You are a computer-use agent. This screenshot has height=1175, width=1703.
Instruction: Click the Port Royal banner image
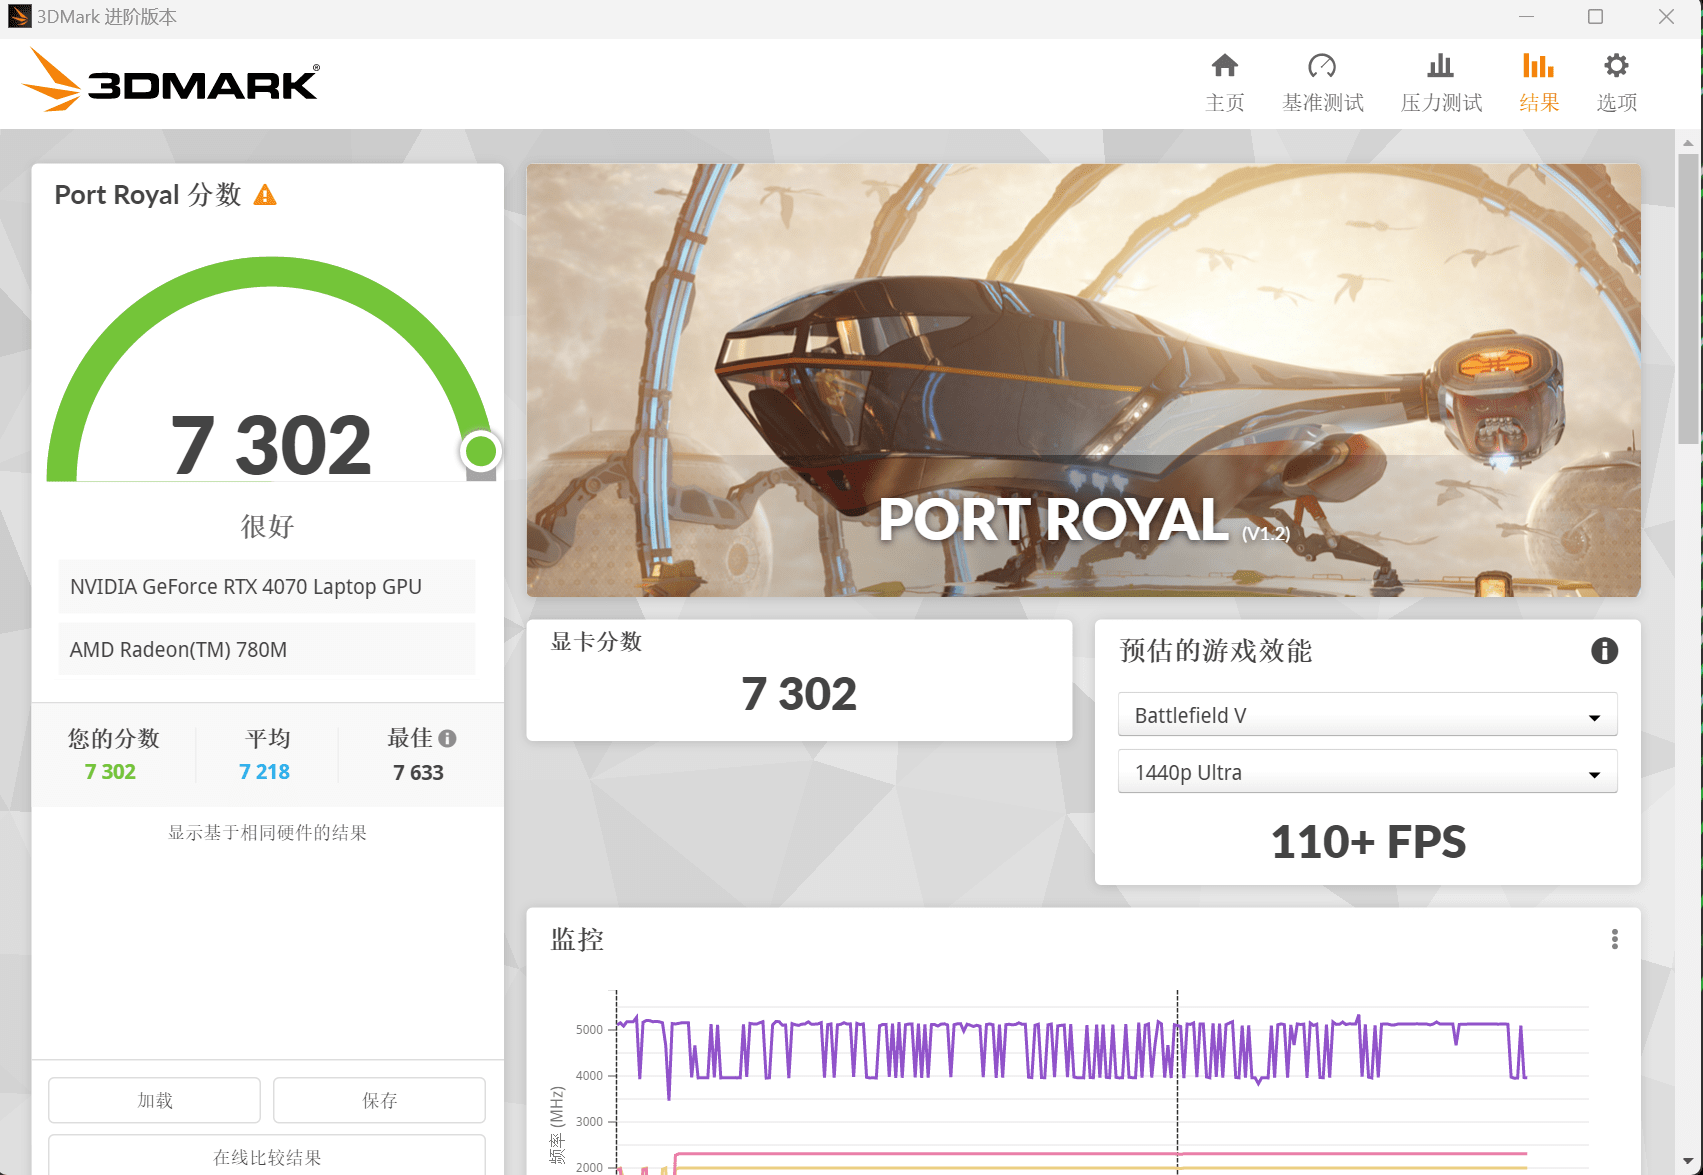coord(1083,380)
